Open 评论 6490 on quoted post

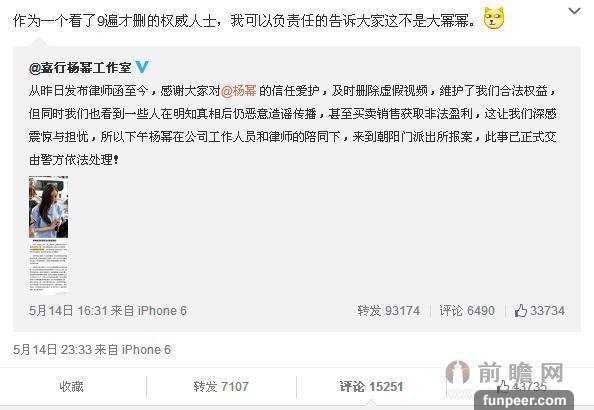pos(467,311)
